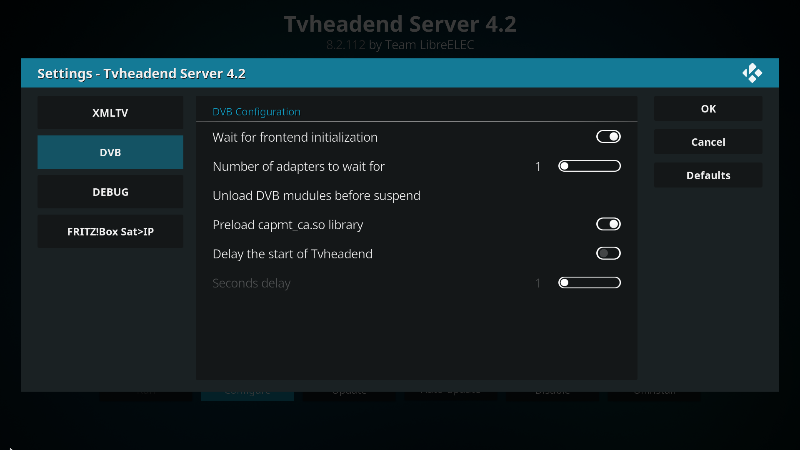This screenshot has width=800, height=450.
Task: Click Preload capmt_ca.so library label
Action: click(x=288, y=224)
